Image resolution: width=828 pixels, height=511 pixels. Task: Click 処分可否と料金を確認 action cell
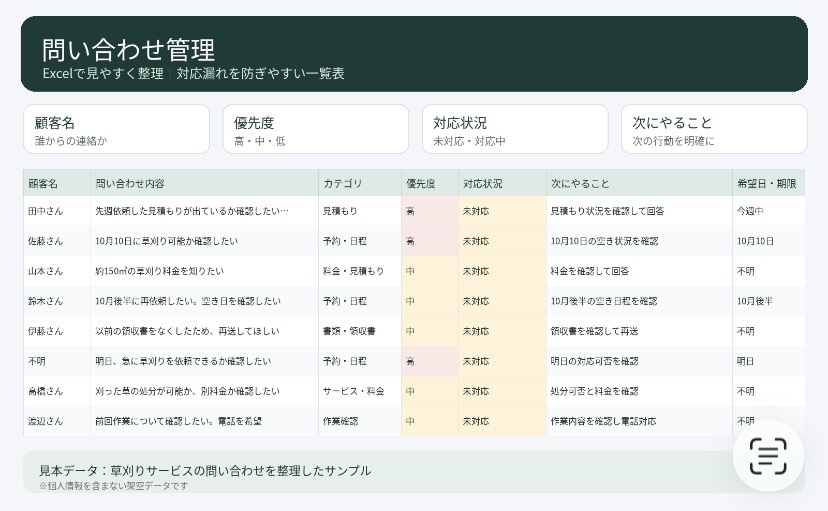(x=639, y=392)
